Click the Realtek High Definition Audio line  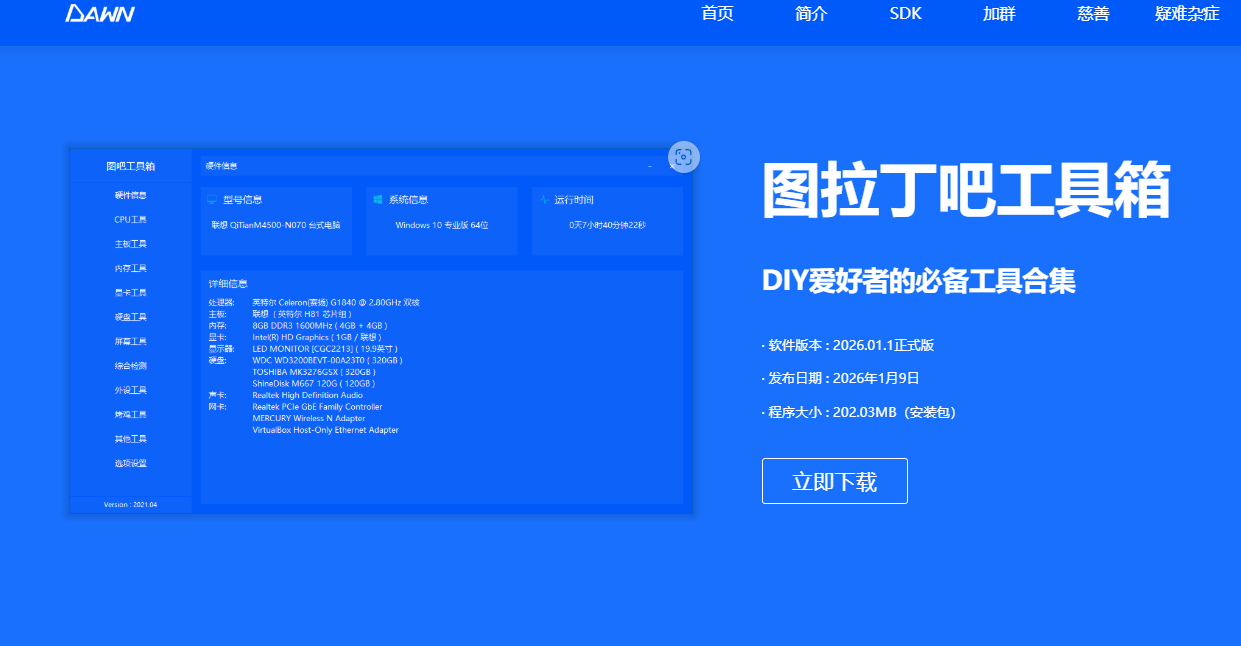[308, 395]
